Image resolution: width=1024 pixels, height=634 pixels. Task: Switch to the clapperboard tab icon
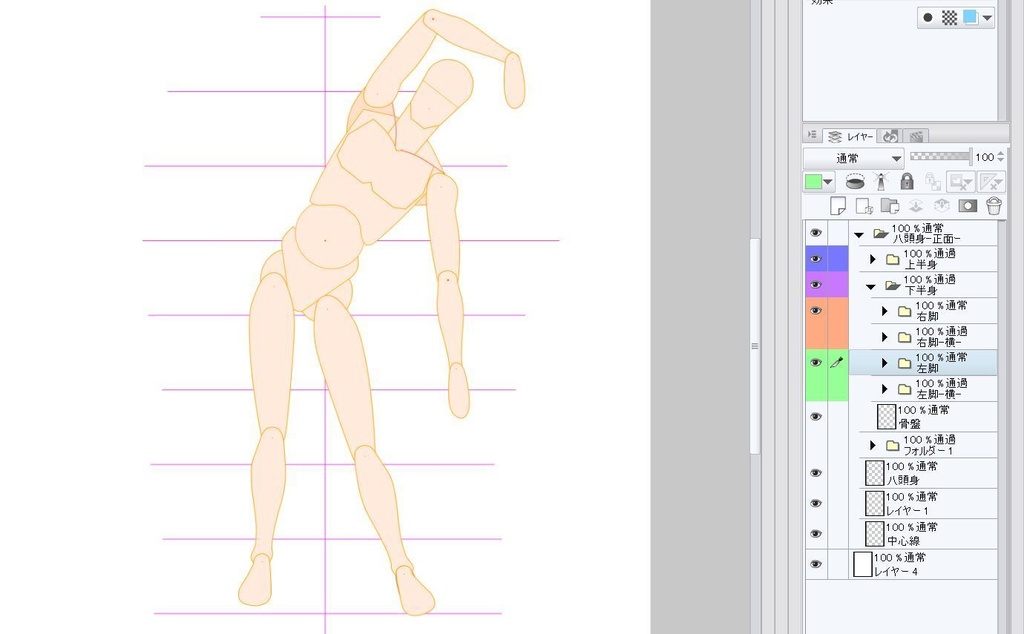pos(916,136)
